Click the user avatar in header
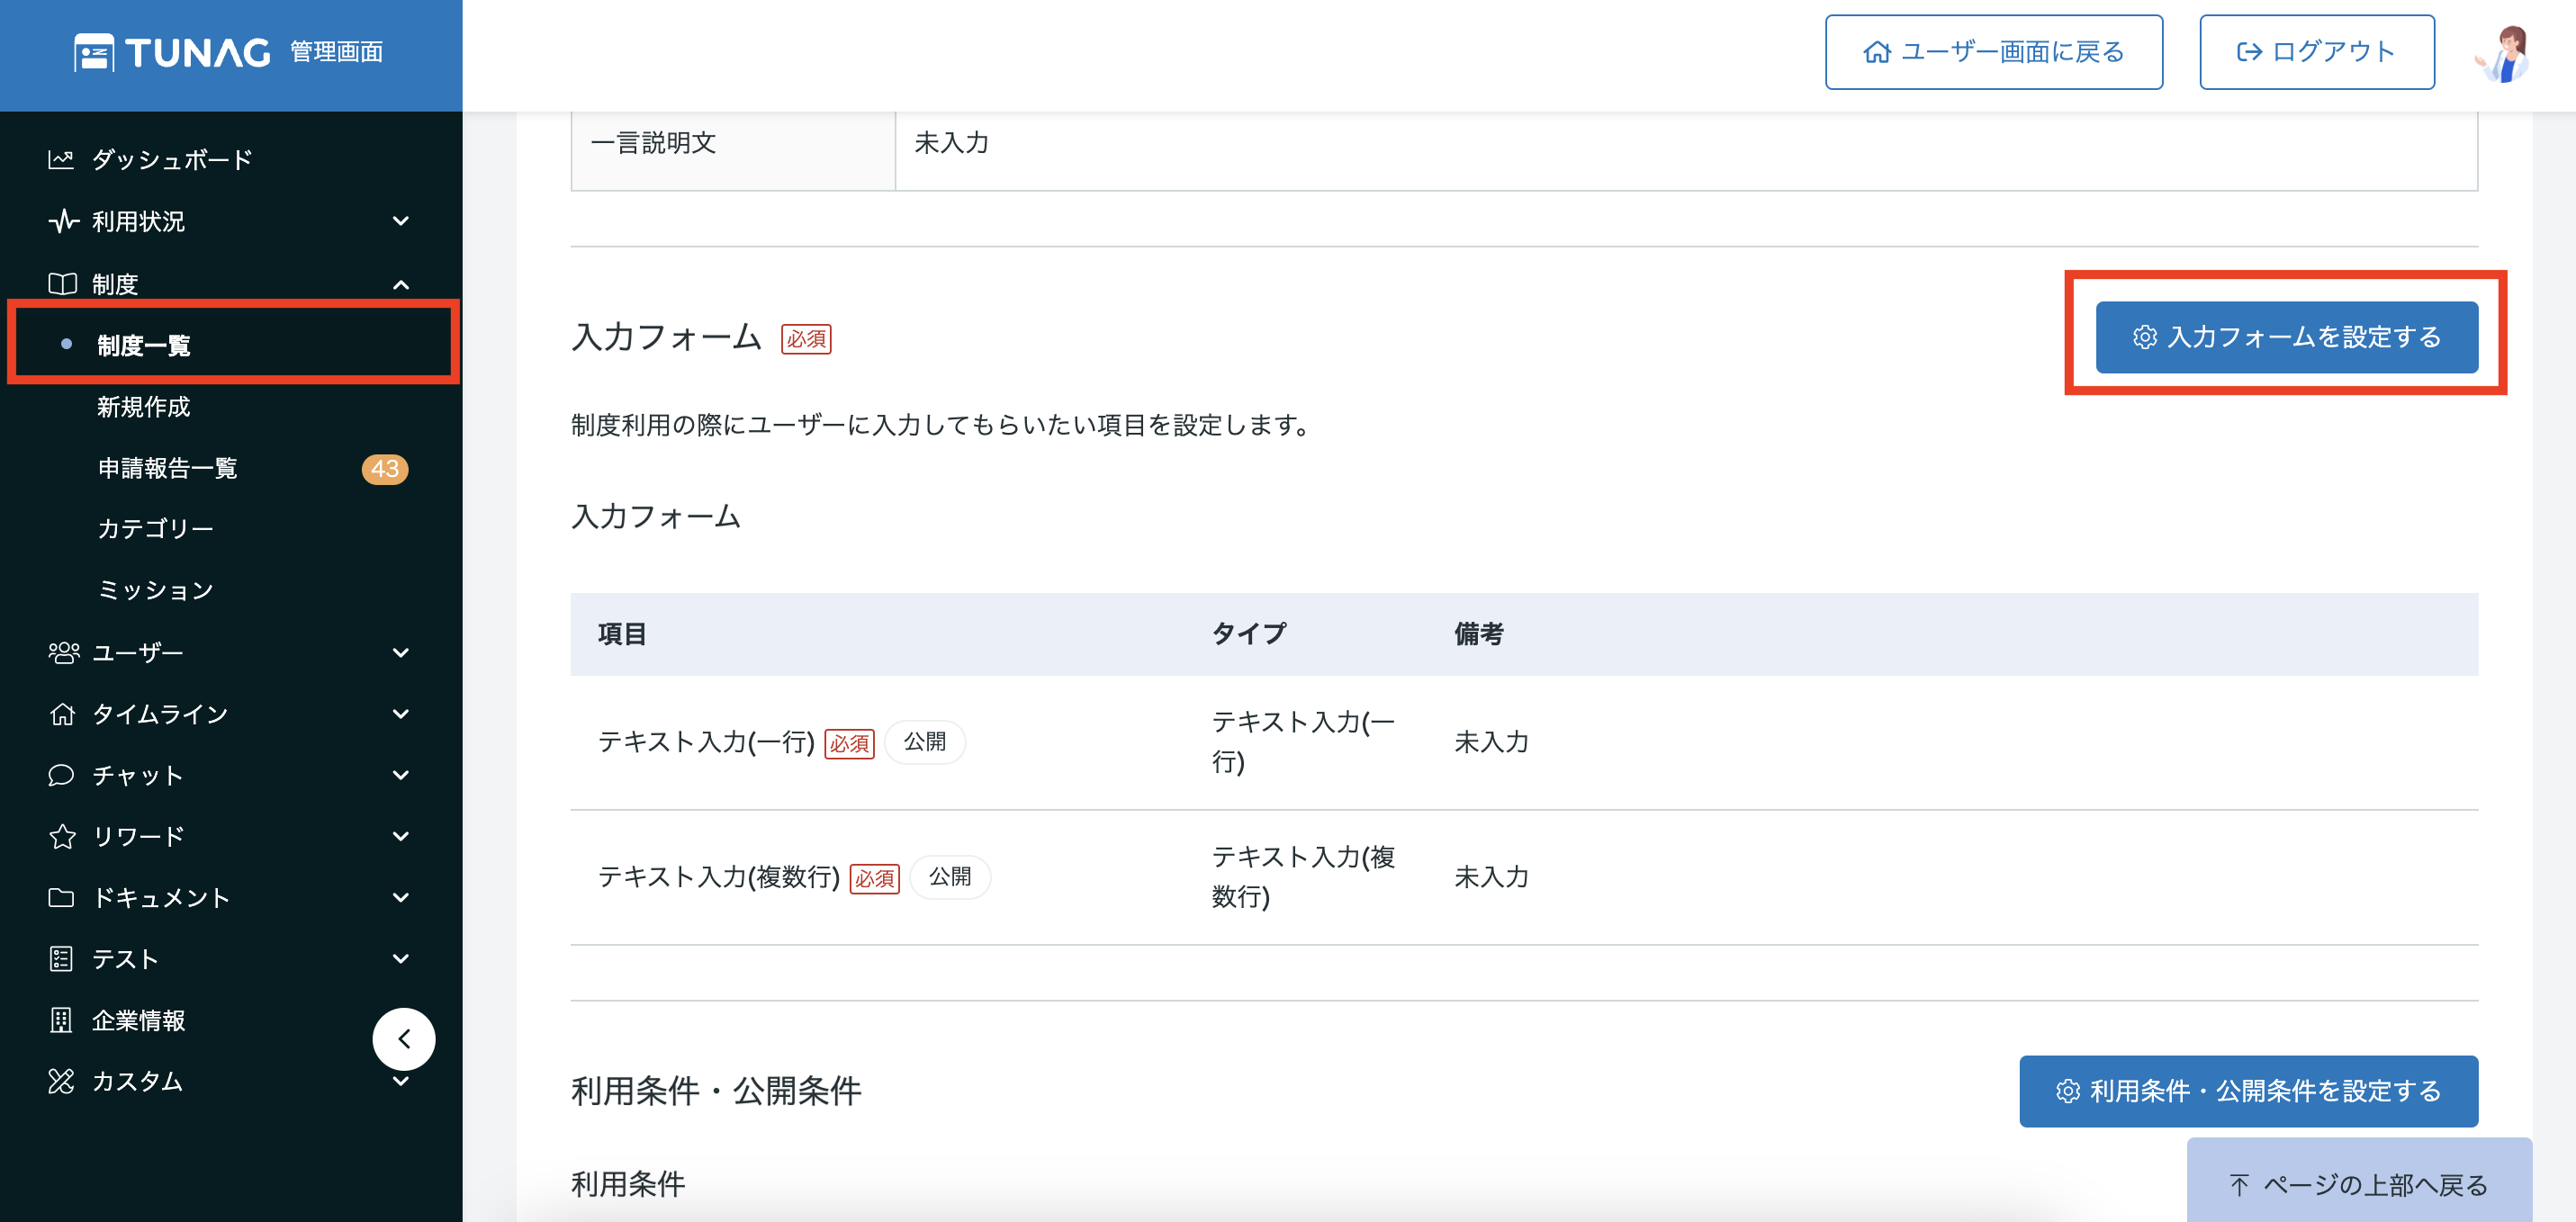The height and width of the screenshot is (1222, 2576). click(x=2503, y=53)
